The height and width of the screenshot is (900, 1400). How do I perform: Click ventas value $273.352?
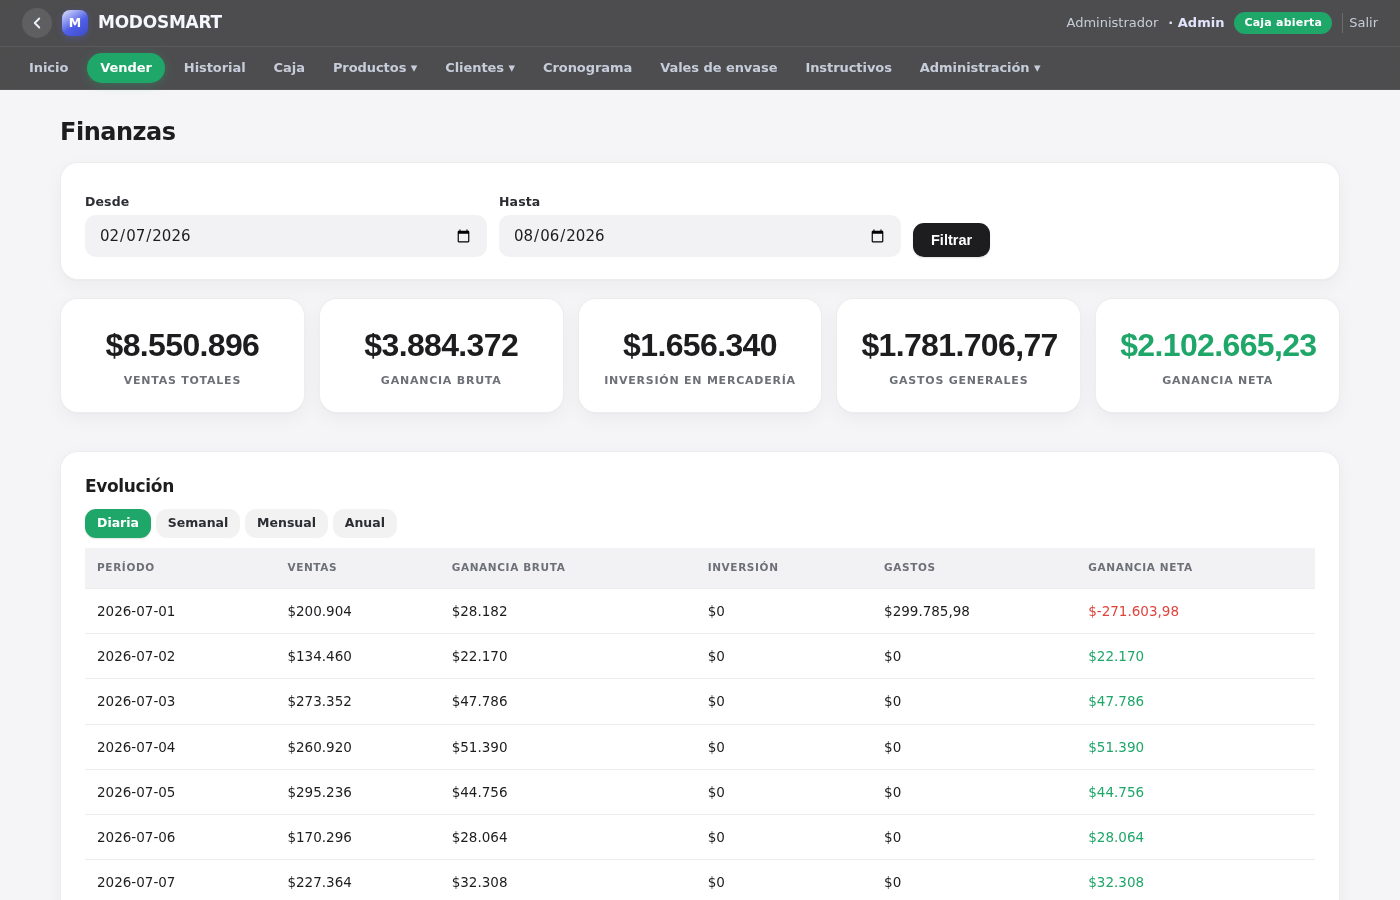[319, 701]
